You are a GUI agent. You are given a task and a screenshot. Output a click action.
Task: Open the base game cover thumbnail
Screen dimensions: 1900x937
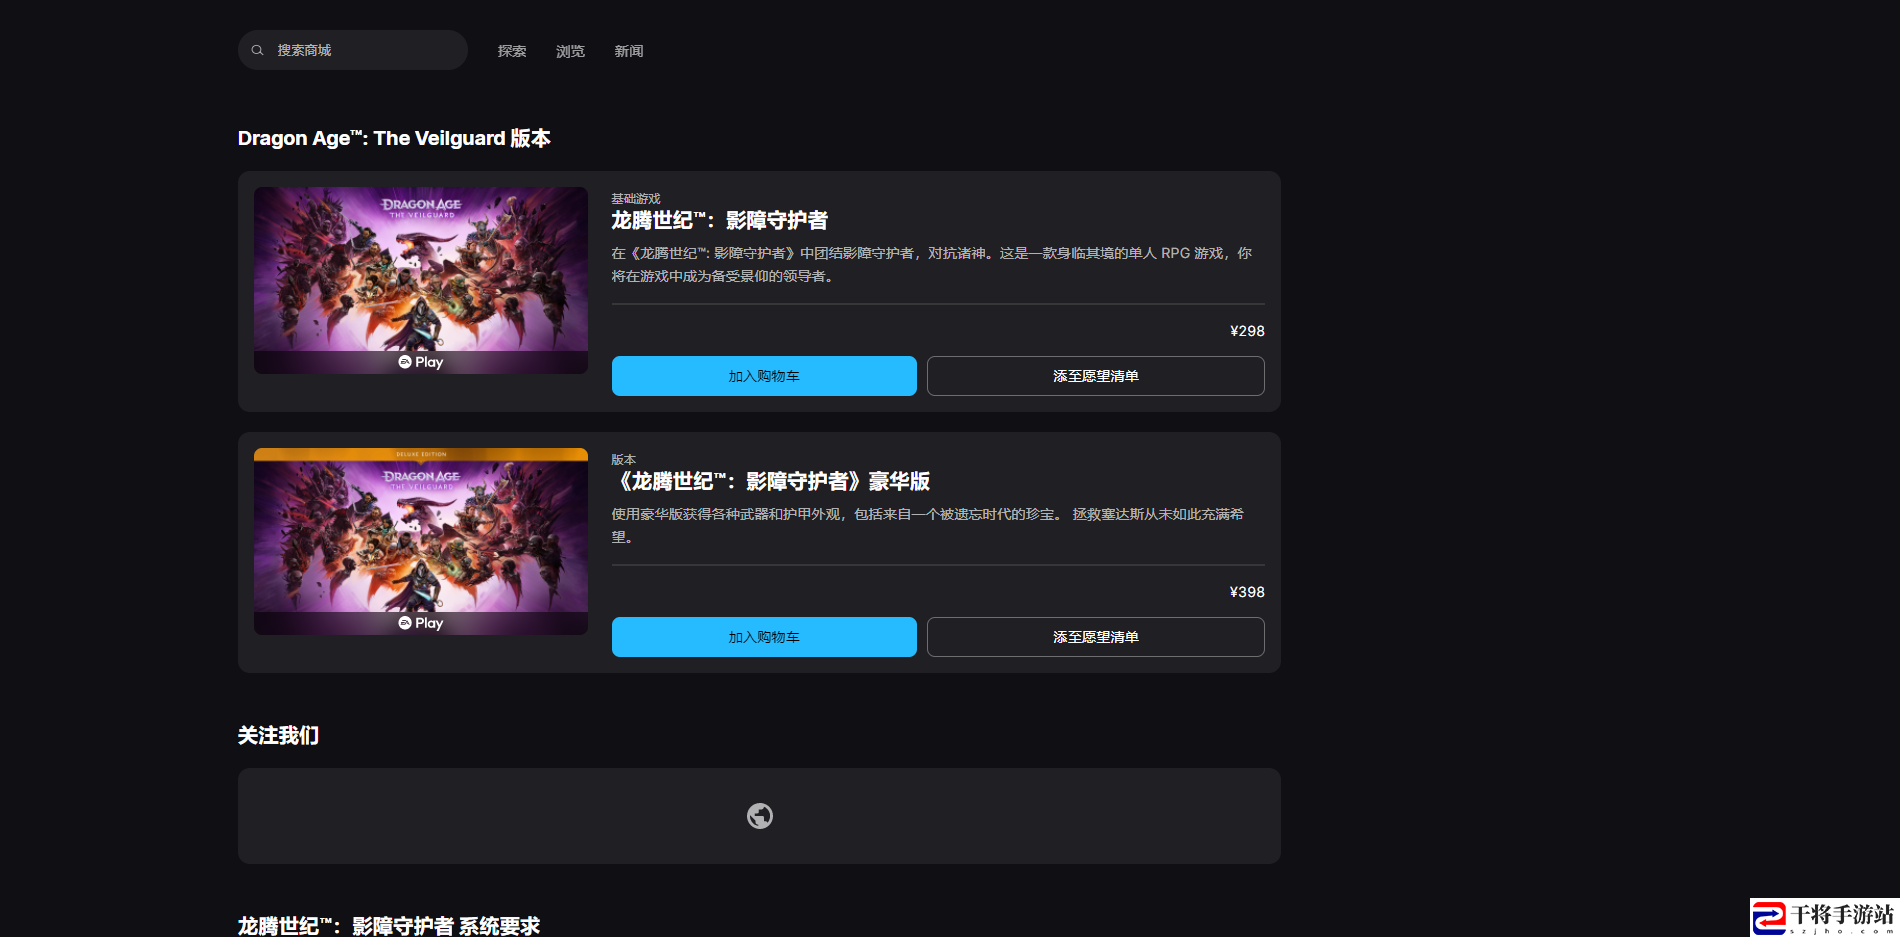pyautogui.click(x=421, y=280)
